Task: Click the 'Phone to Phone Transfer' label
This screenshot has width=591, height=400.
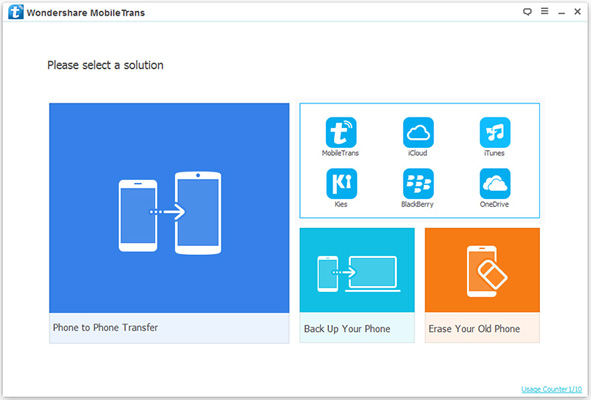Action: tap(105, 328)
